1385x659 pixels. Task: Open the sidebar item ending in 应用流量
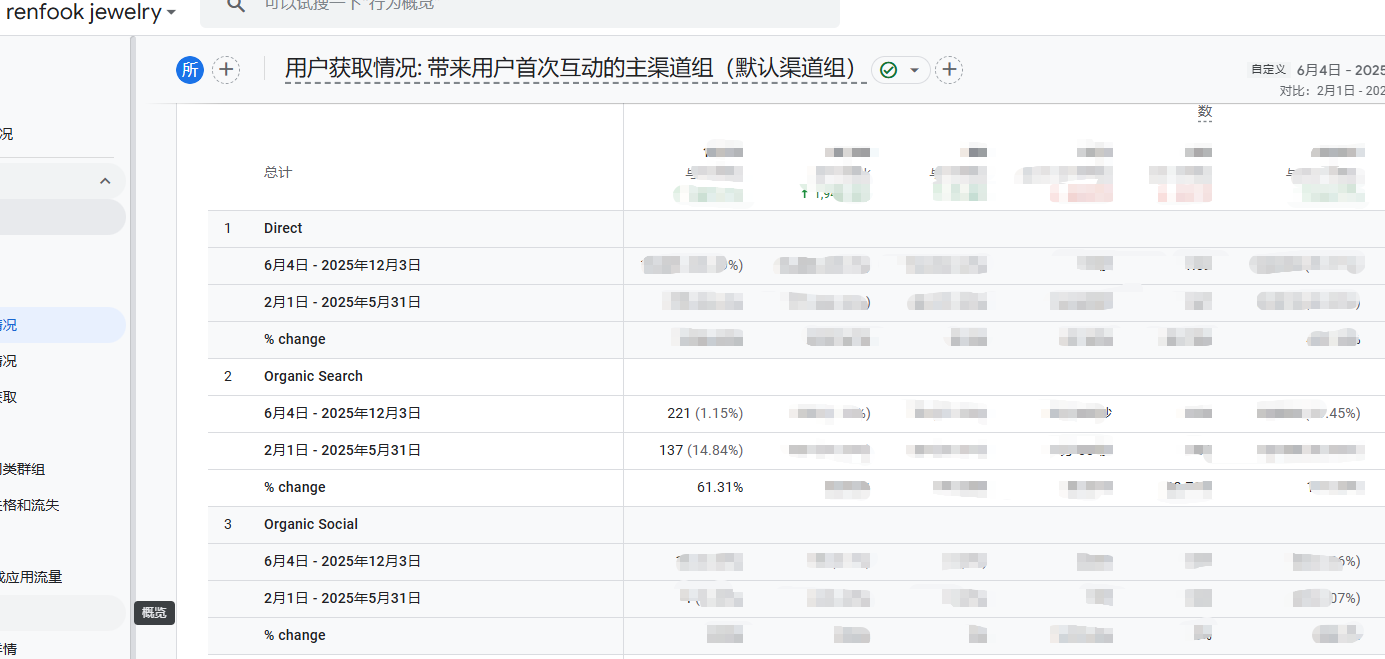pos(32,577)
